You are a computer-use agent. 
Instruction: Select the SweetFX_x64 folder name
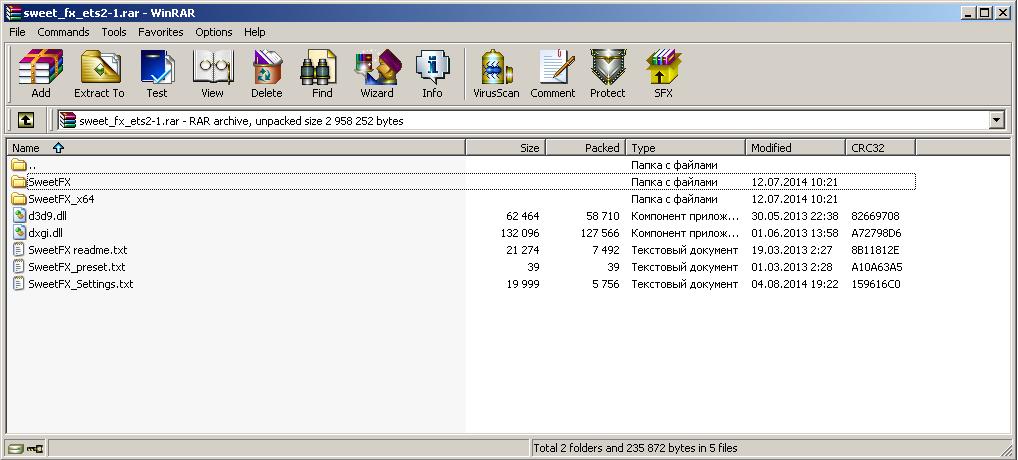pyautogui.click(x=61, y=199)
